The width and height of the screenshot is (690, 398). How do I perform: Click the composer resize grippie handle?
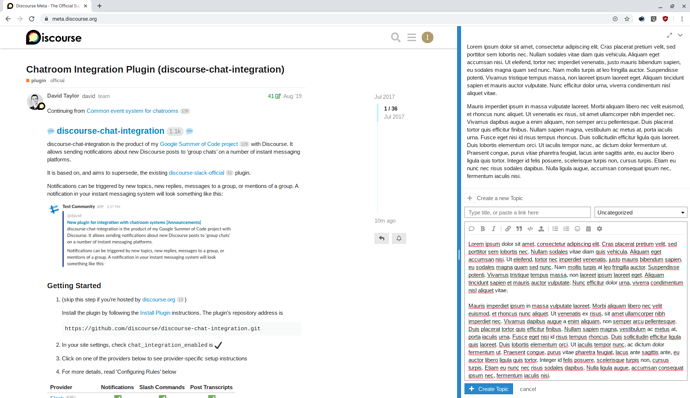click(459, 254)
